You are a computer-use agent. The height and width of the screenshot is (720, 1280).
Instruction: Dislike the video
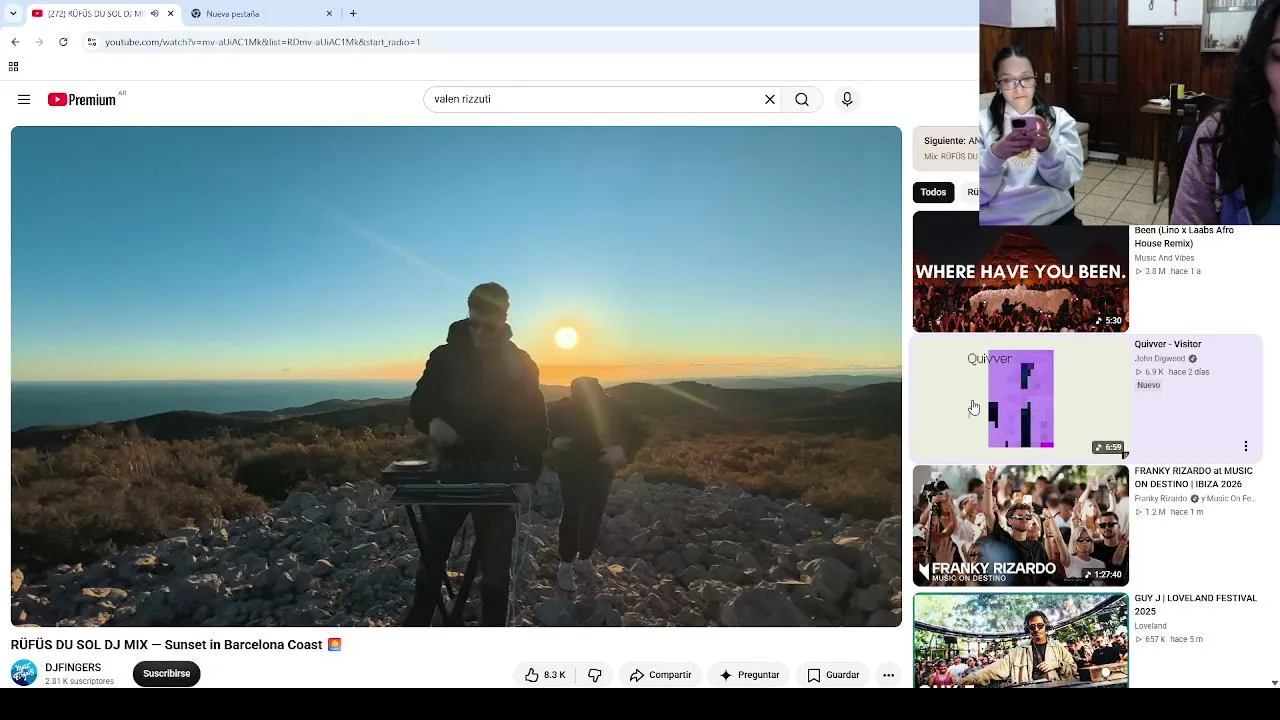point(594,675)
